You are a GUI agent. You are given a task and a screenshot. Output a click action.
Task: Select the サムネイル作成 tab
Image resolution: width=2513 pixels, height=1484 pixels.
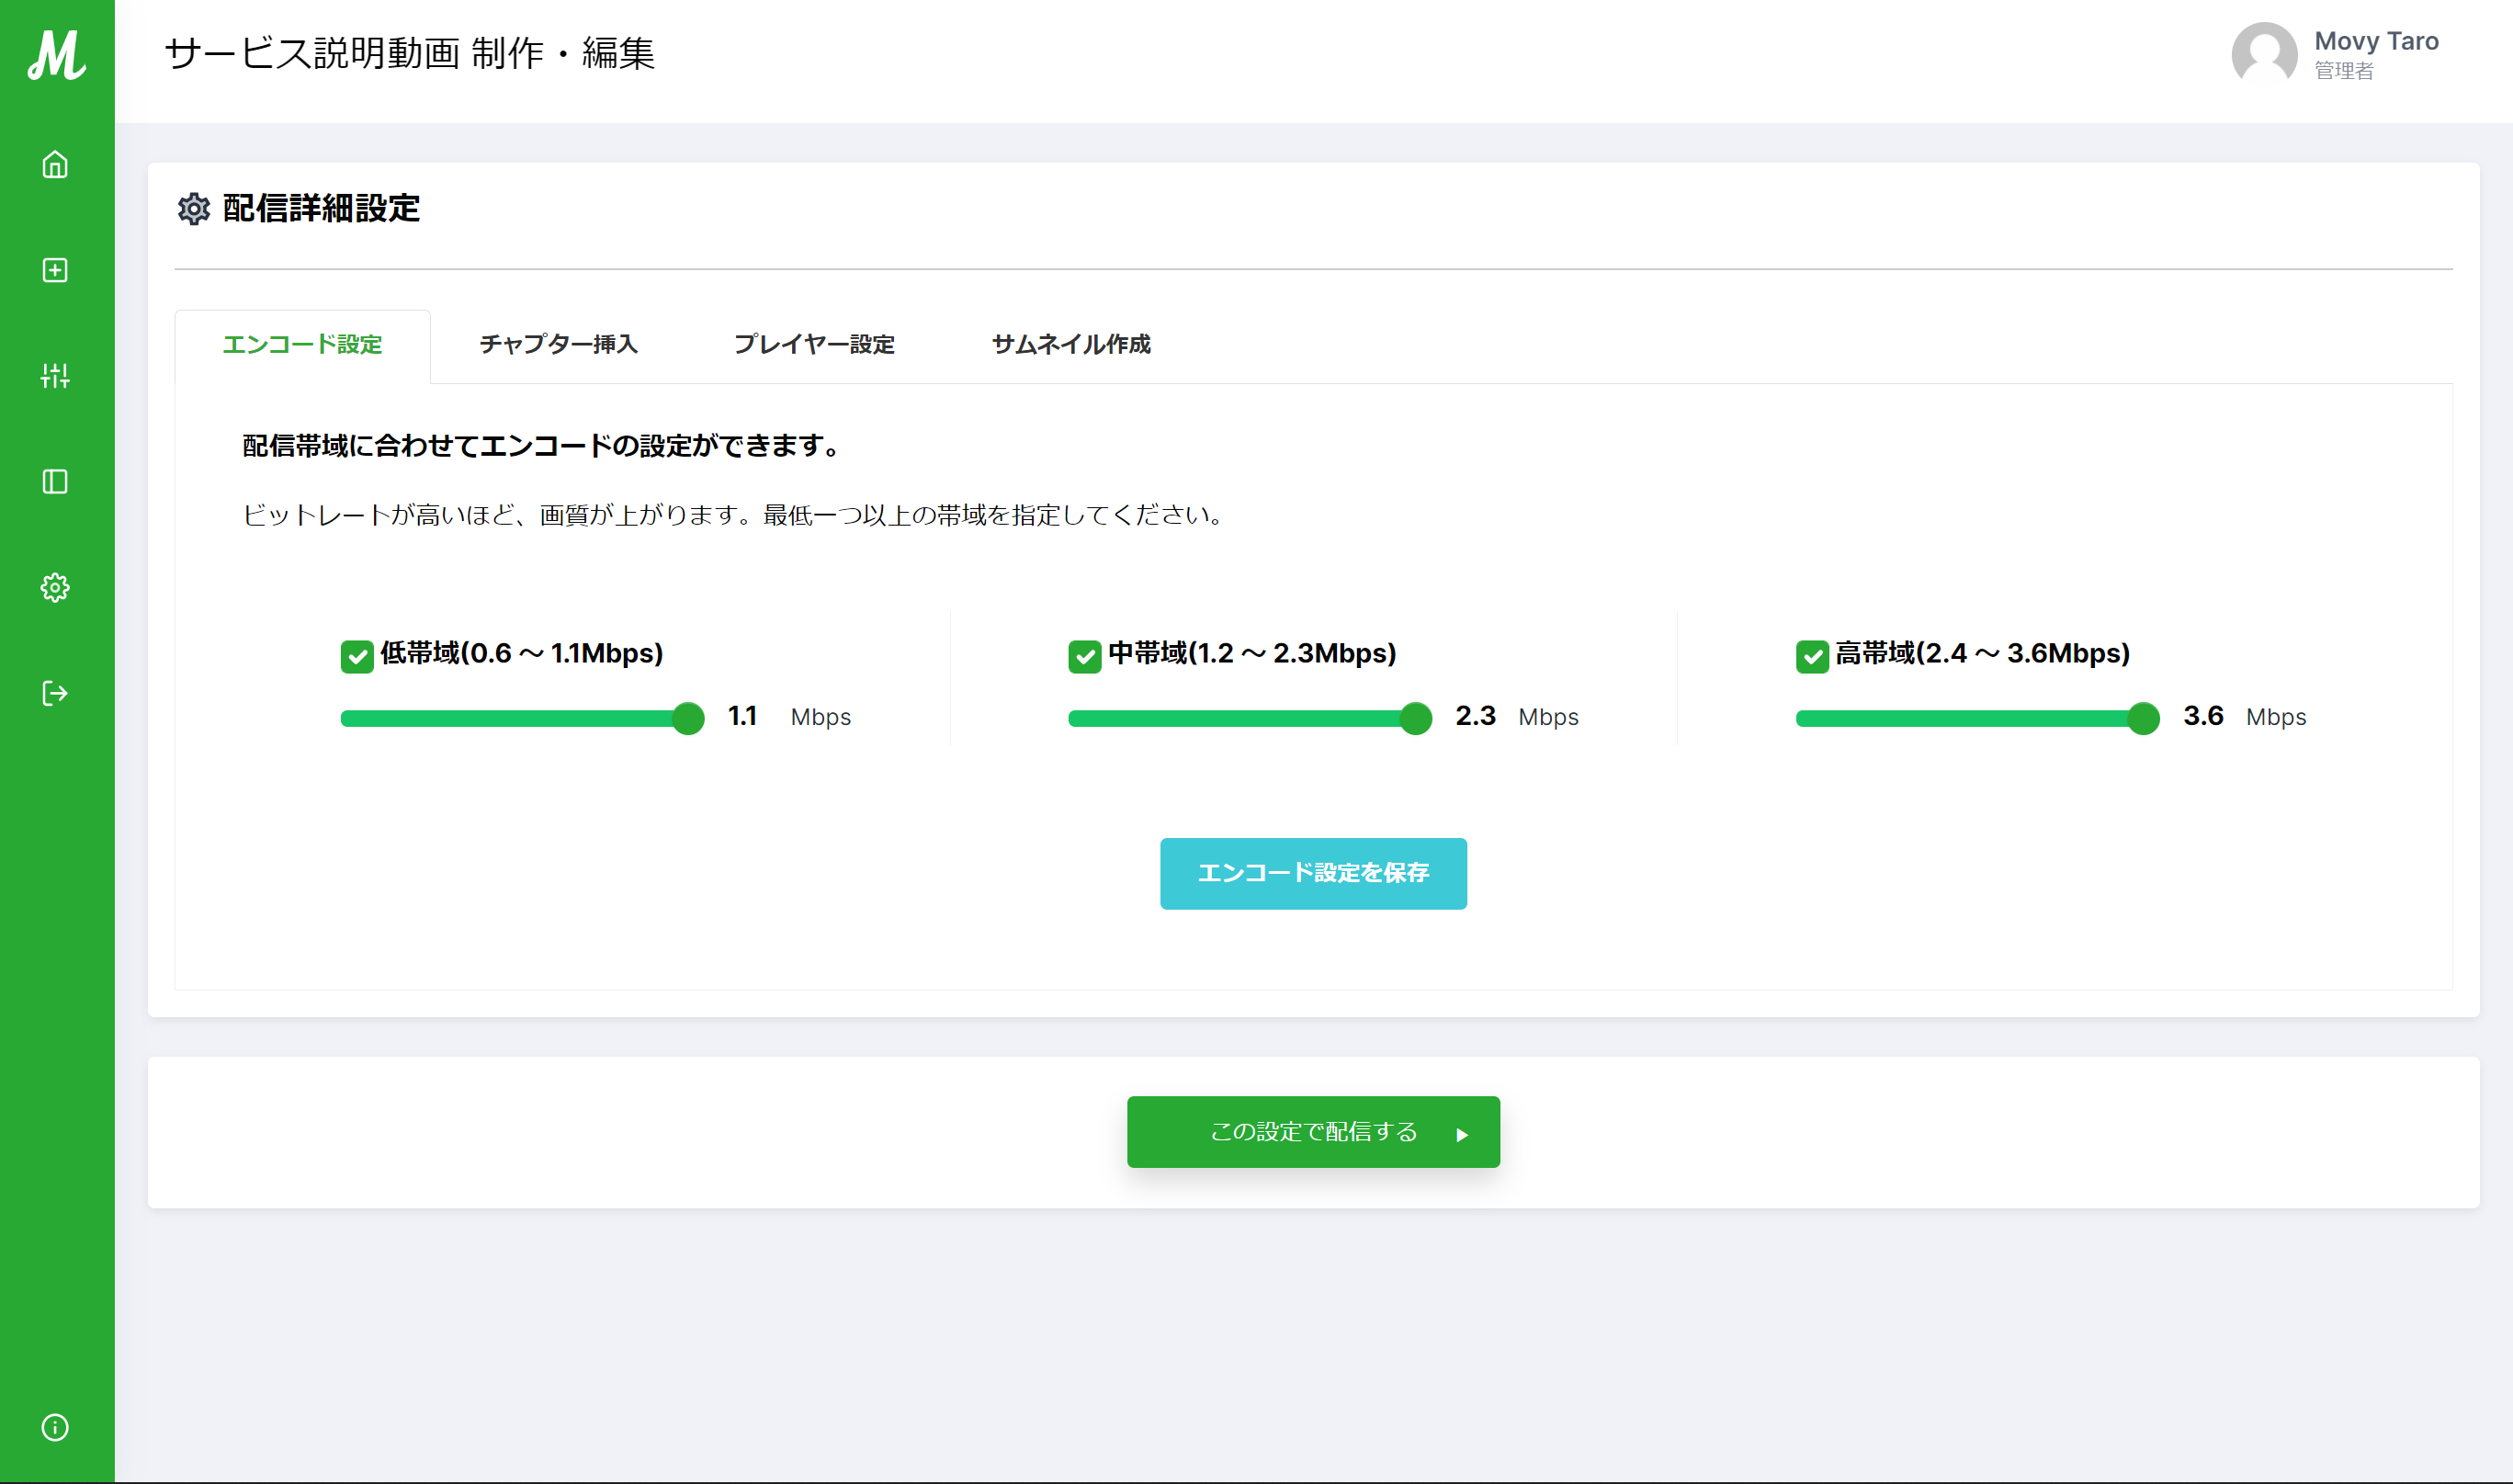tap(1071, 344)
